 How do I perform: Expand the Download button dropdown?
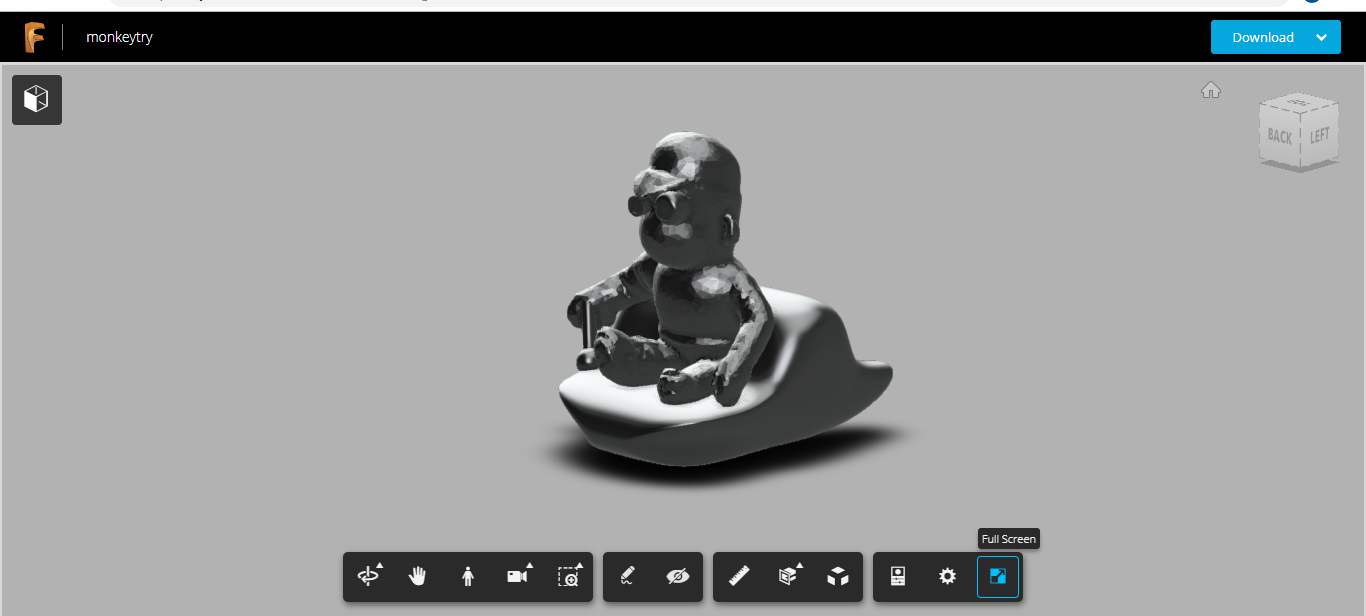coord(1322,36)
